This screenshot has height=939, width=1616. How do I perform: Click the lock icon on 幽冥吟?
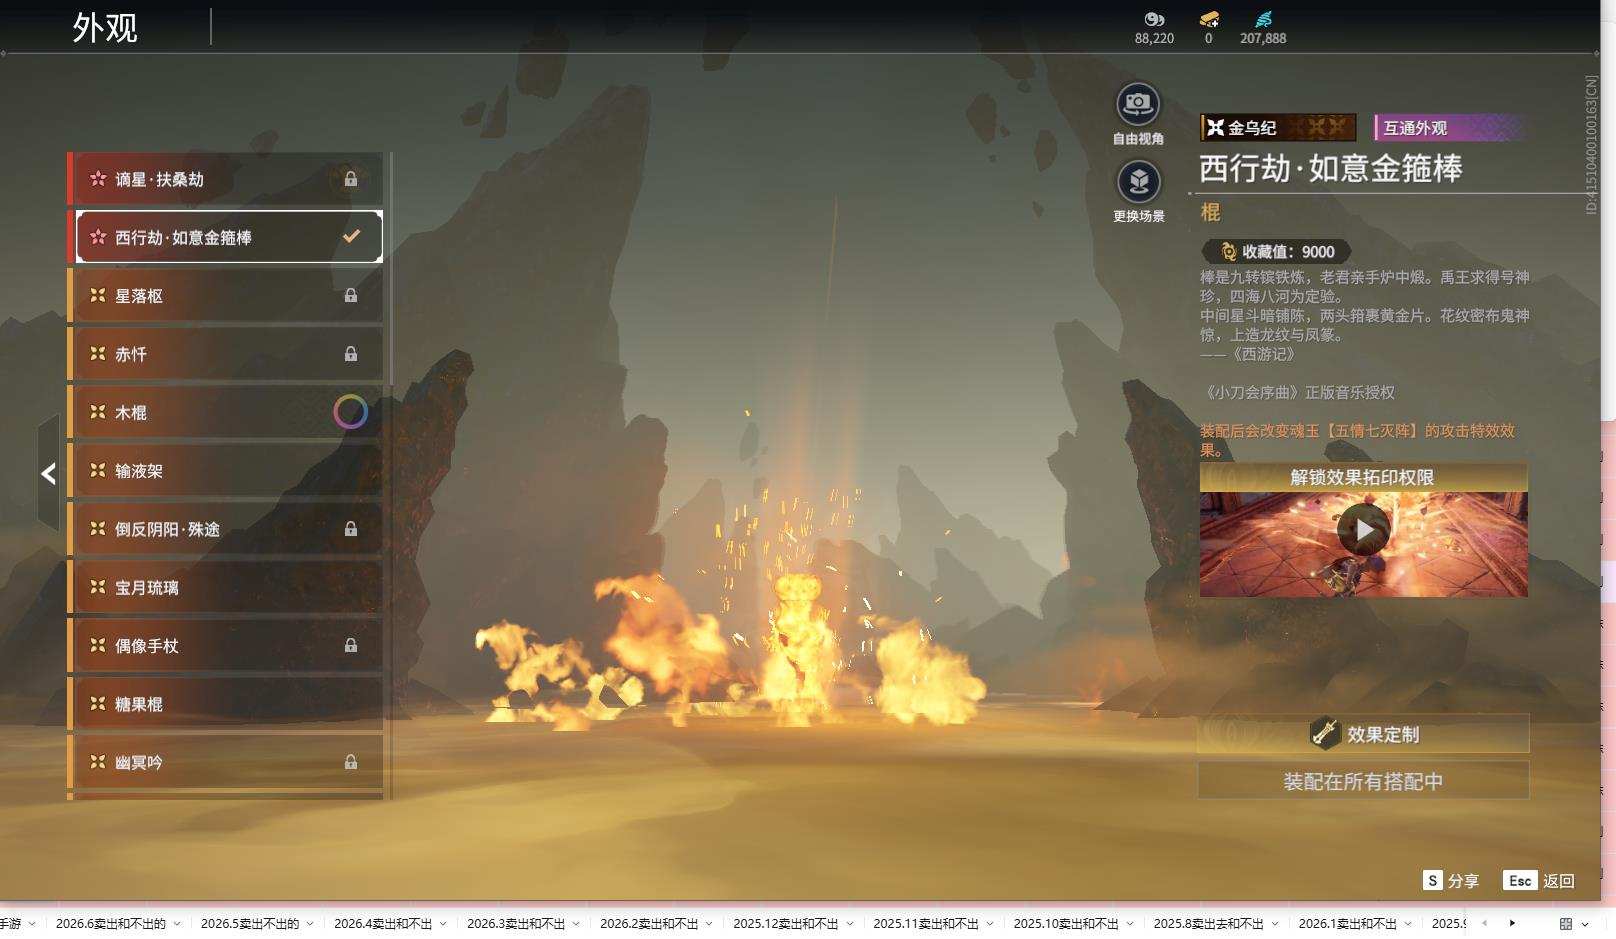click(351, 762)
